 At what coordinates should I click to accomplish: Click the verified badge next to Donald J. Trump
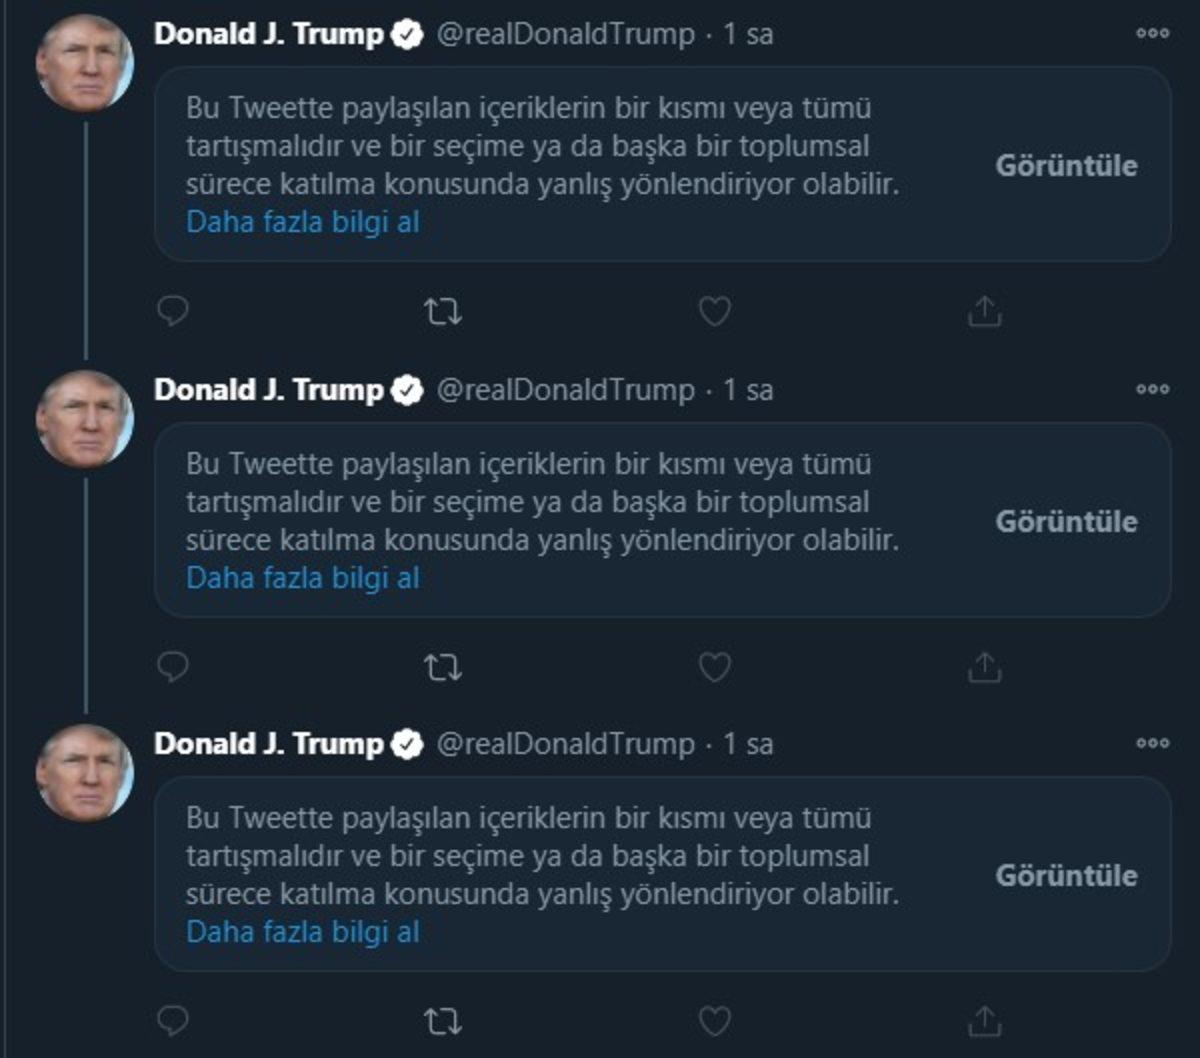(405, 33)
